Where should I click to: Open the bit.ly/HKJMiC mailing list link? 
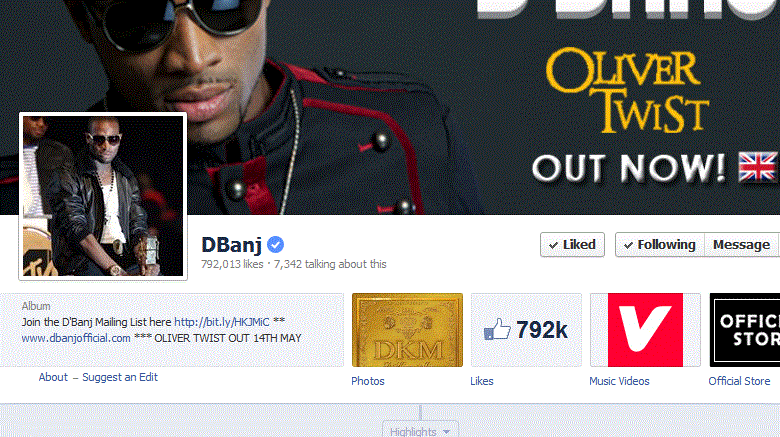click(222, 322)
